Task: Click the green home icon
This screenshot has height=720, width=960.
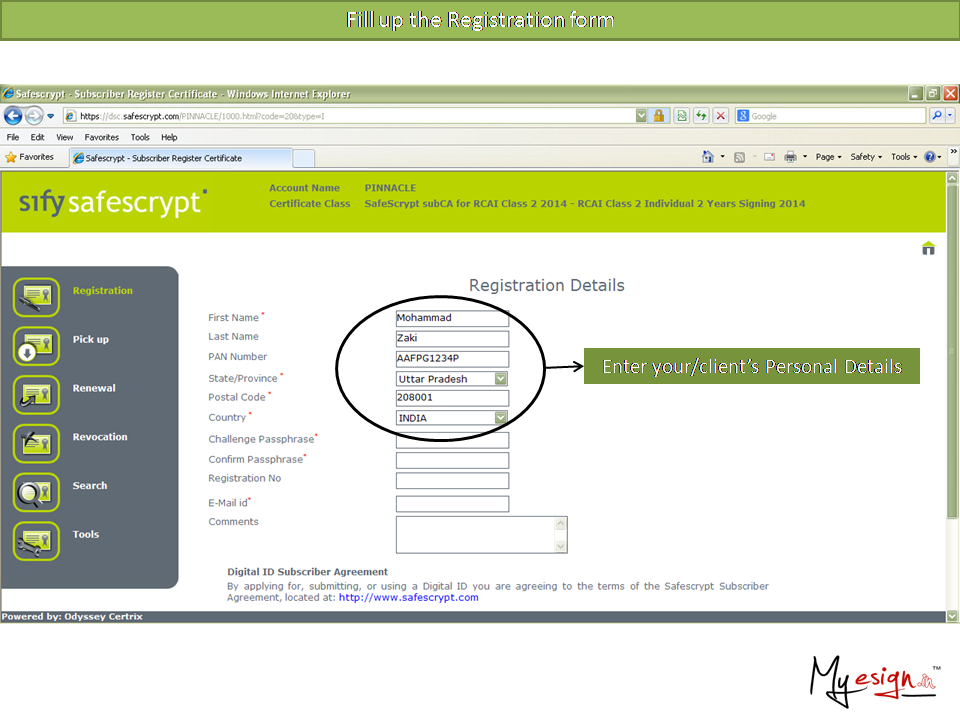Action: pos(928,249)
